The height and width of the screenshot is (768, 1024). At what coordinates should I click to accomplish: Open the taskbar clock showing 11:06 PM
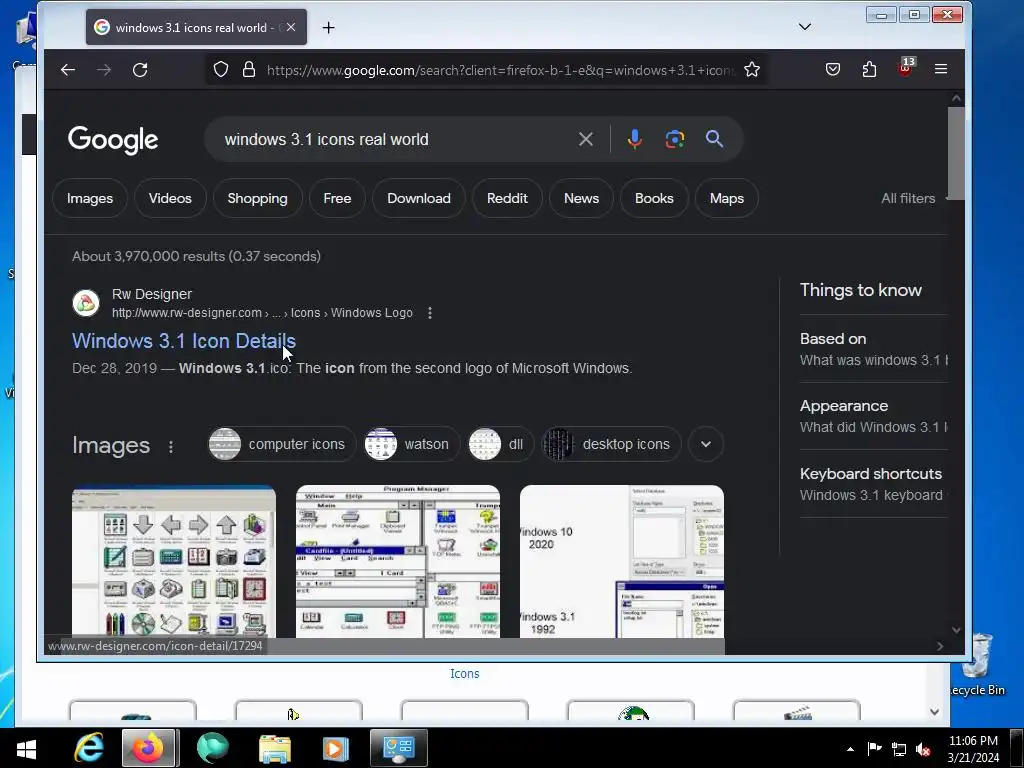tap(973, 749)
